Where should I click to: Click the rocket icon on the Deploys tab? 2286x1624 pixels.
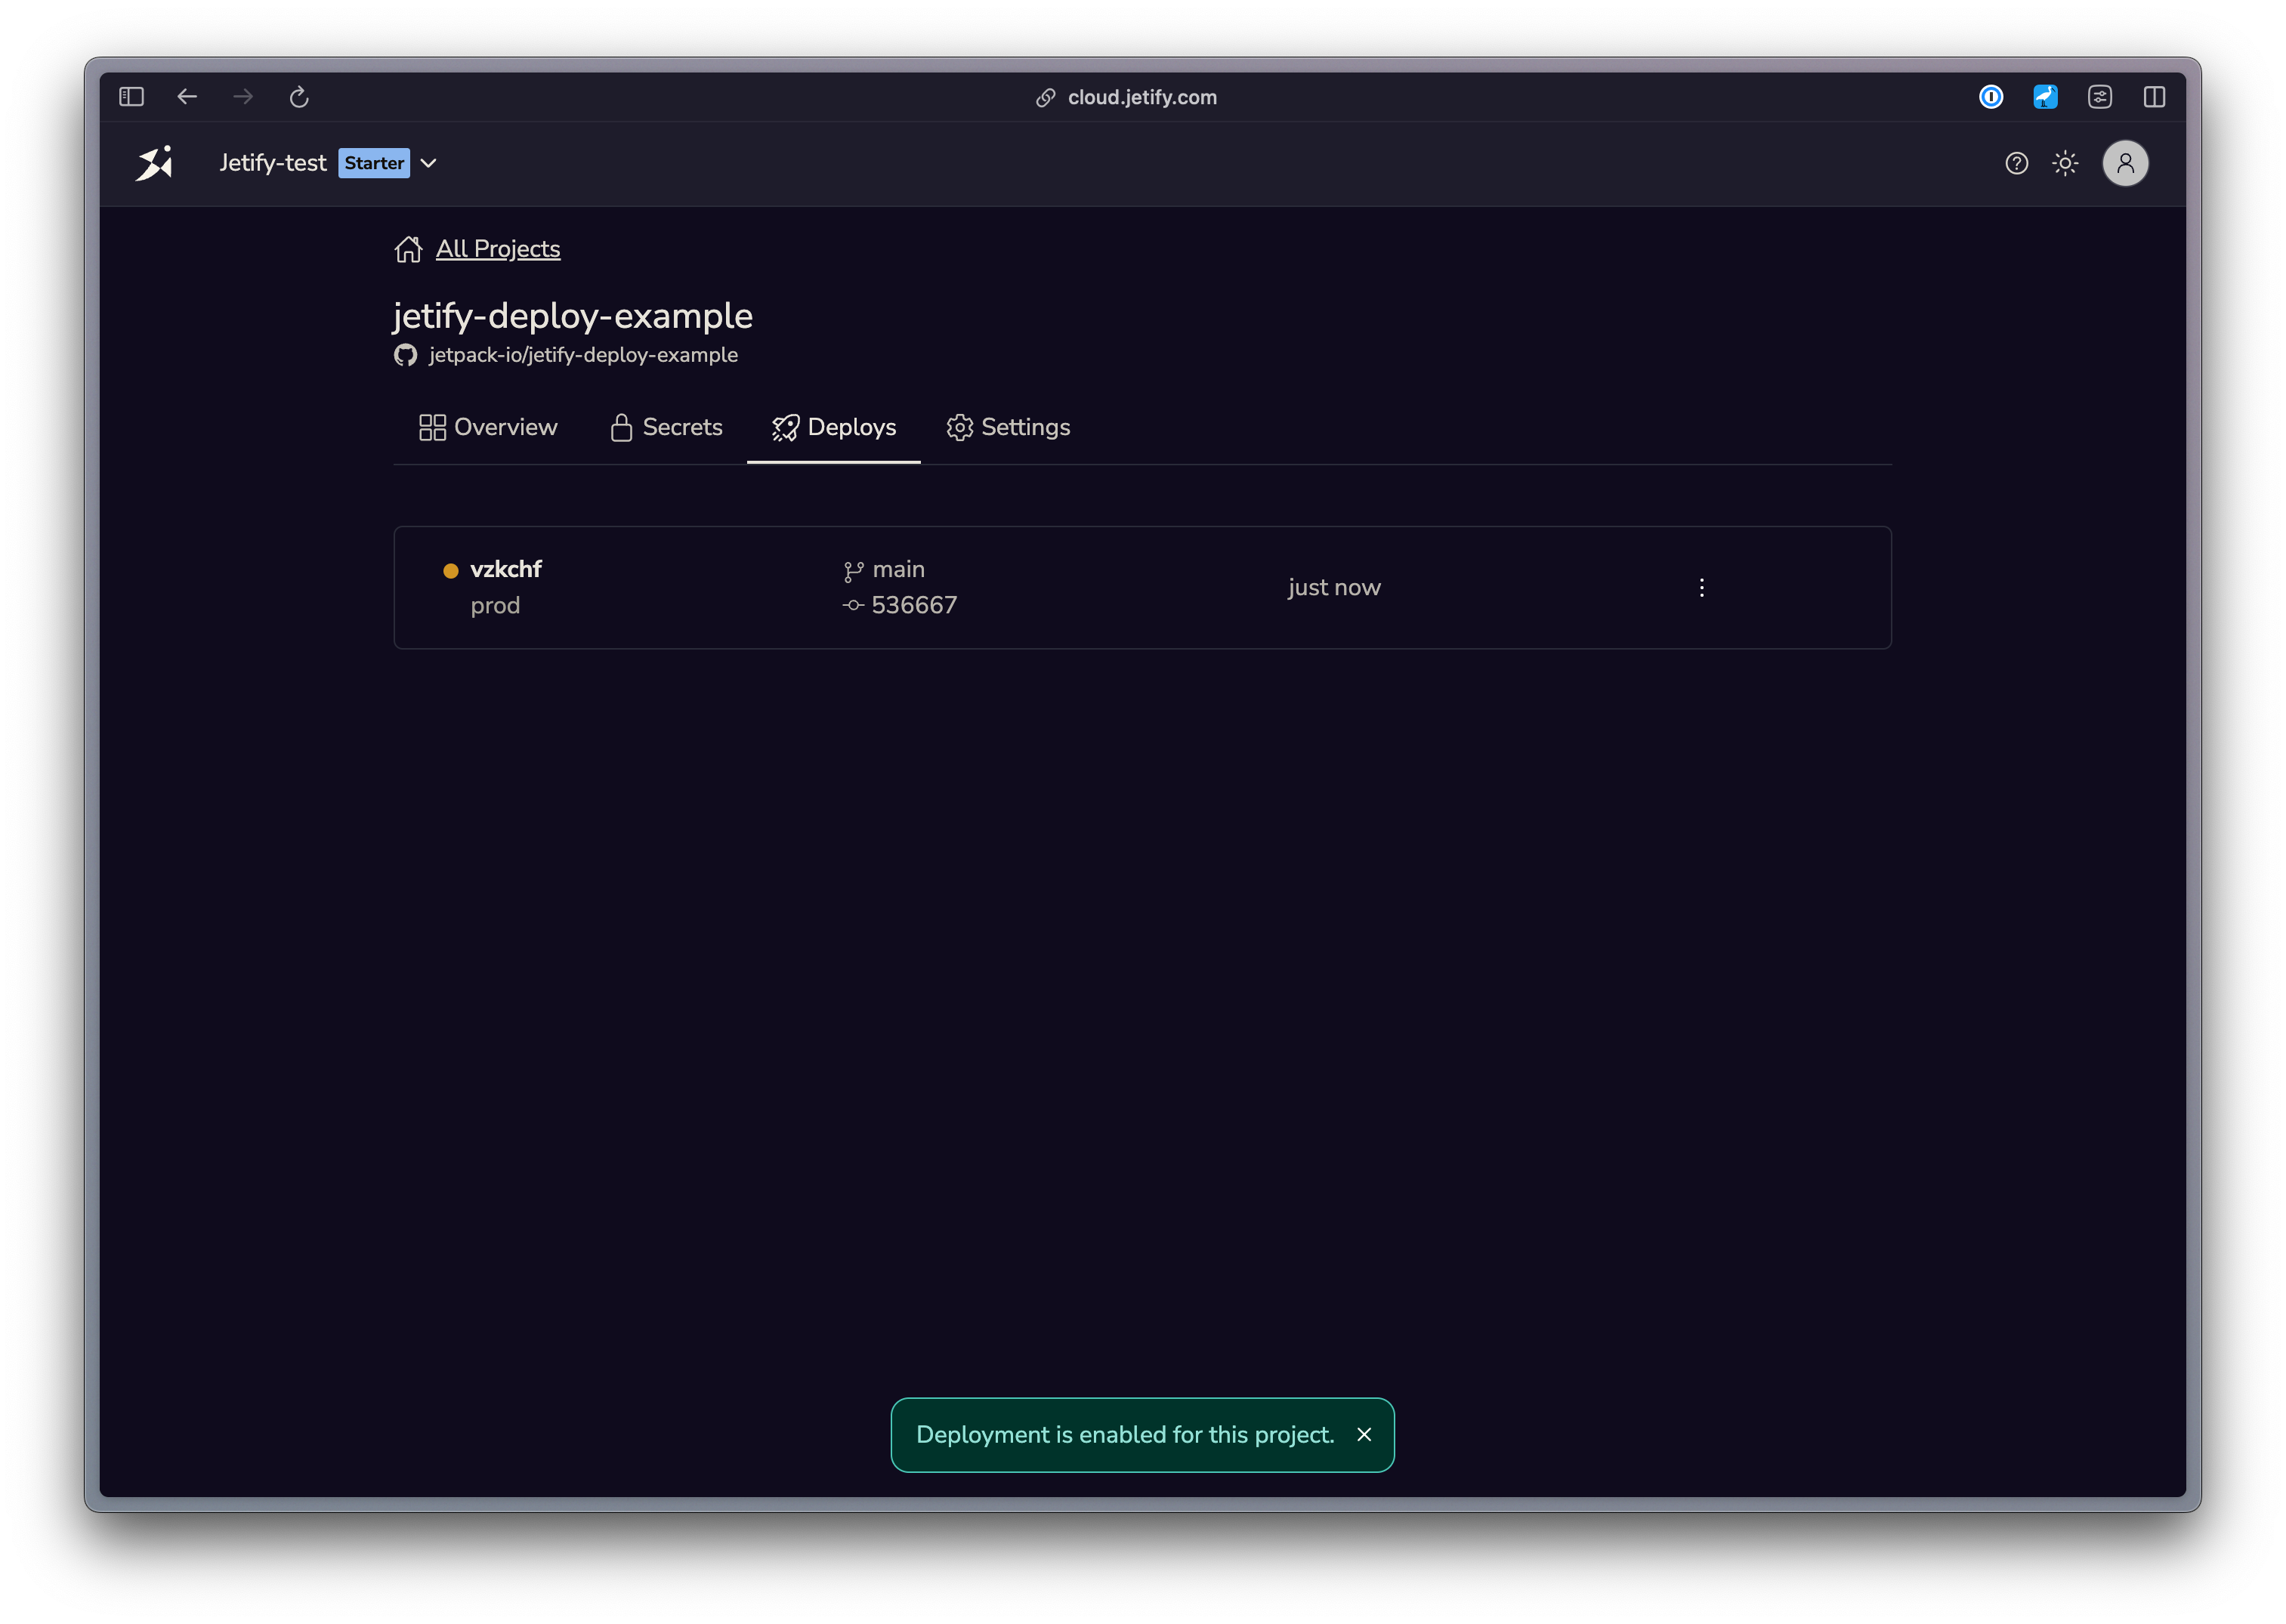point(786,427)
